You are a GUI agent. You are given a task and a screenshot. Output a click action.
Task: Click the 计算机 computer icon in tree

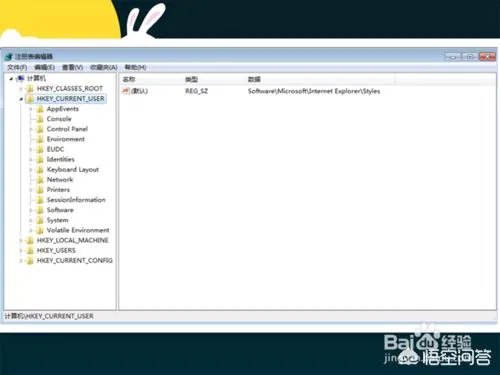pyautogui.click(x=21, y=78)
